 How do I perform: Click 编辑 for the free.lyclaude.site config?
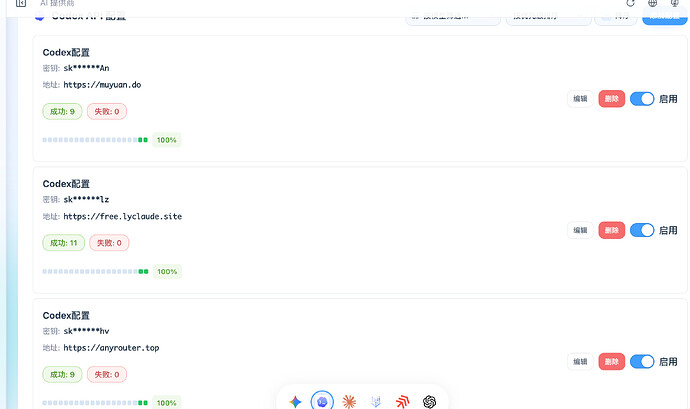point(580,230)
